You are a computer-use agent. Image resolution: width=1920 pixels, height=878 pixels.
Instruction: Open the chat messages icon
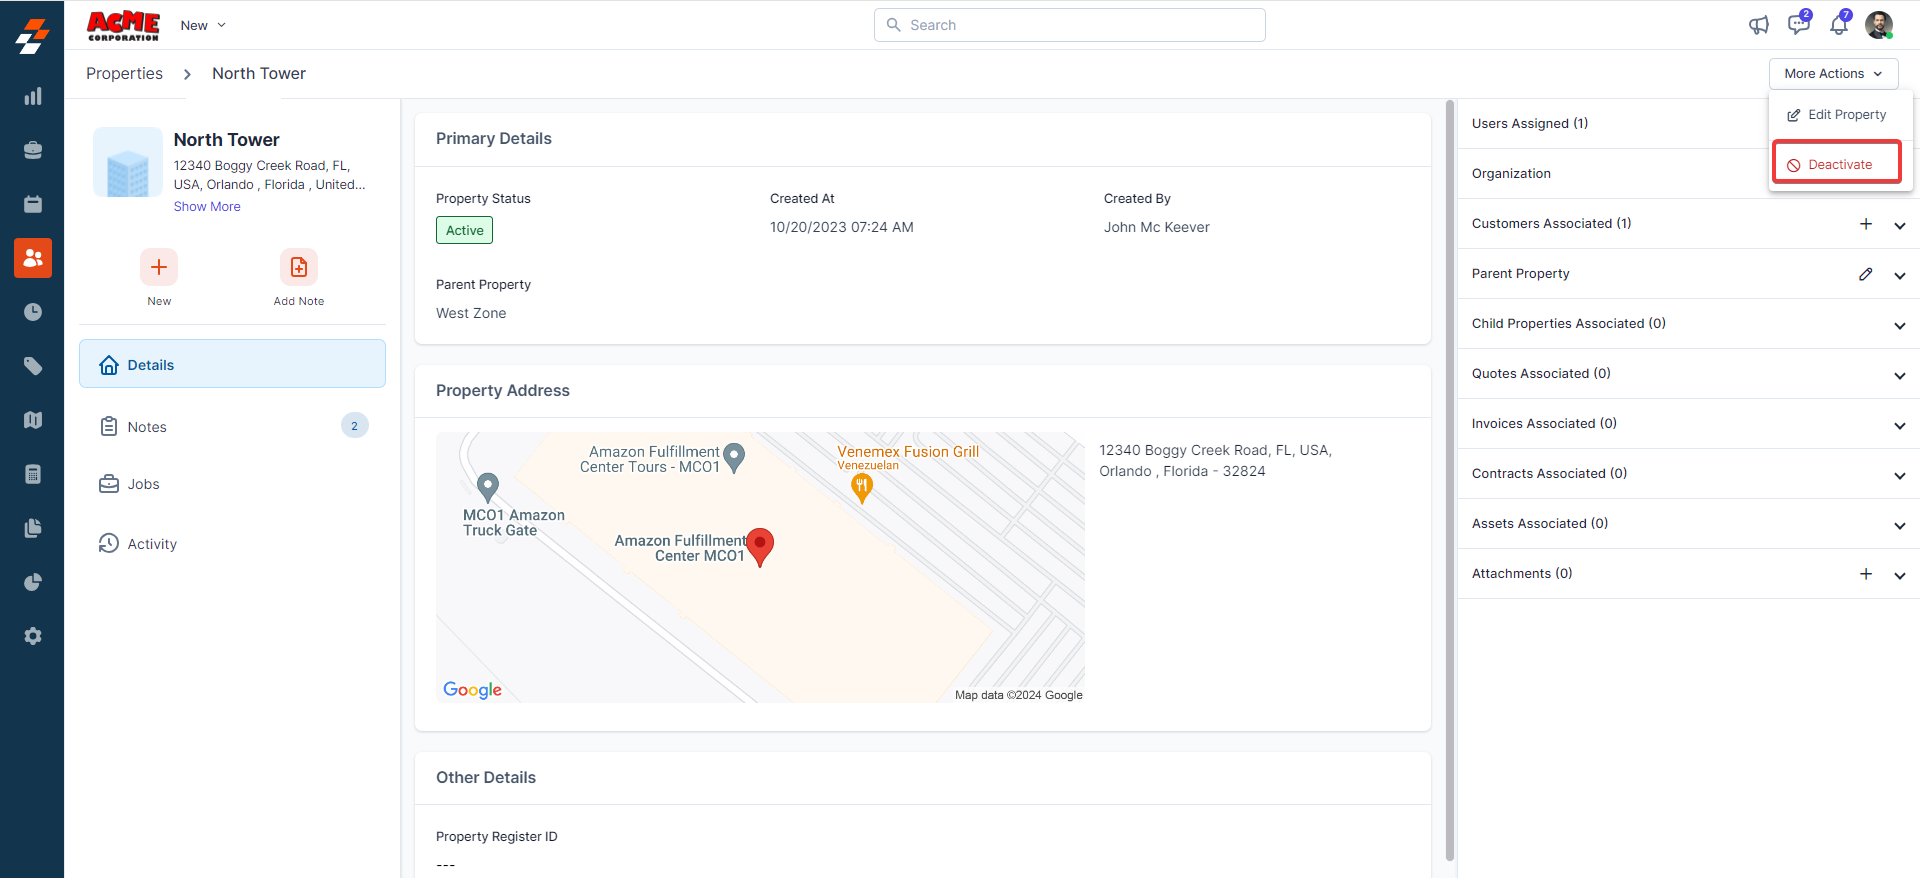[1798, 25]
